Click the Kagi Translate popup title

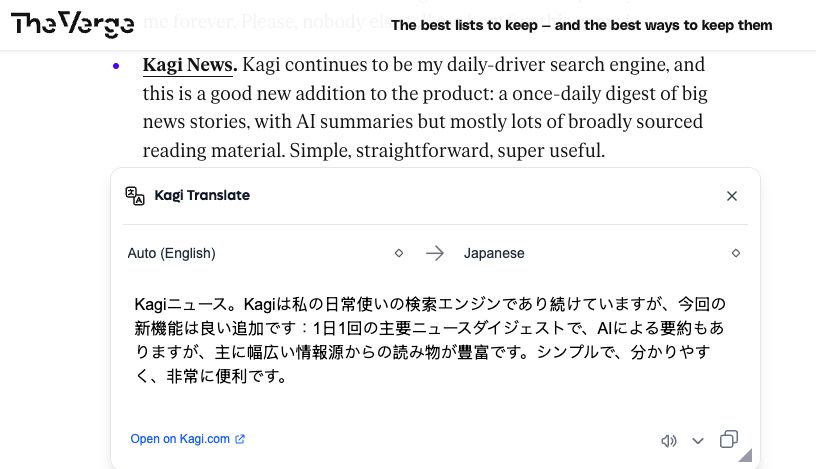[x=202, y=195]
